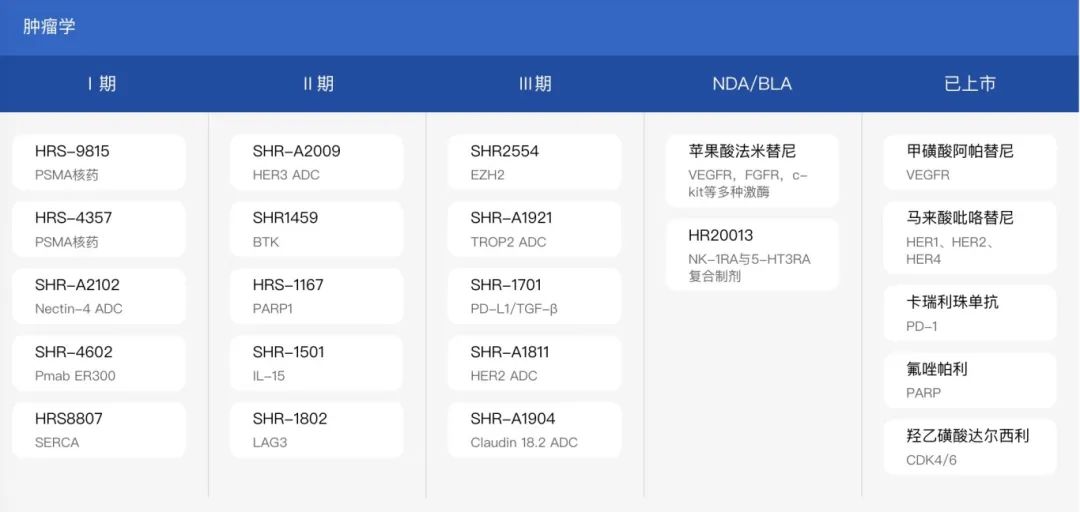The width and height of the screenshot is (1080, 512).
Task: Select the NDA/BLA stage tab
Action: coord(752,84)
